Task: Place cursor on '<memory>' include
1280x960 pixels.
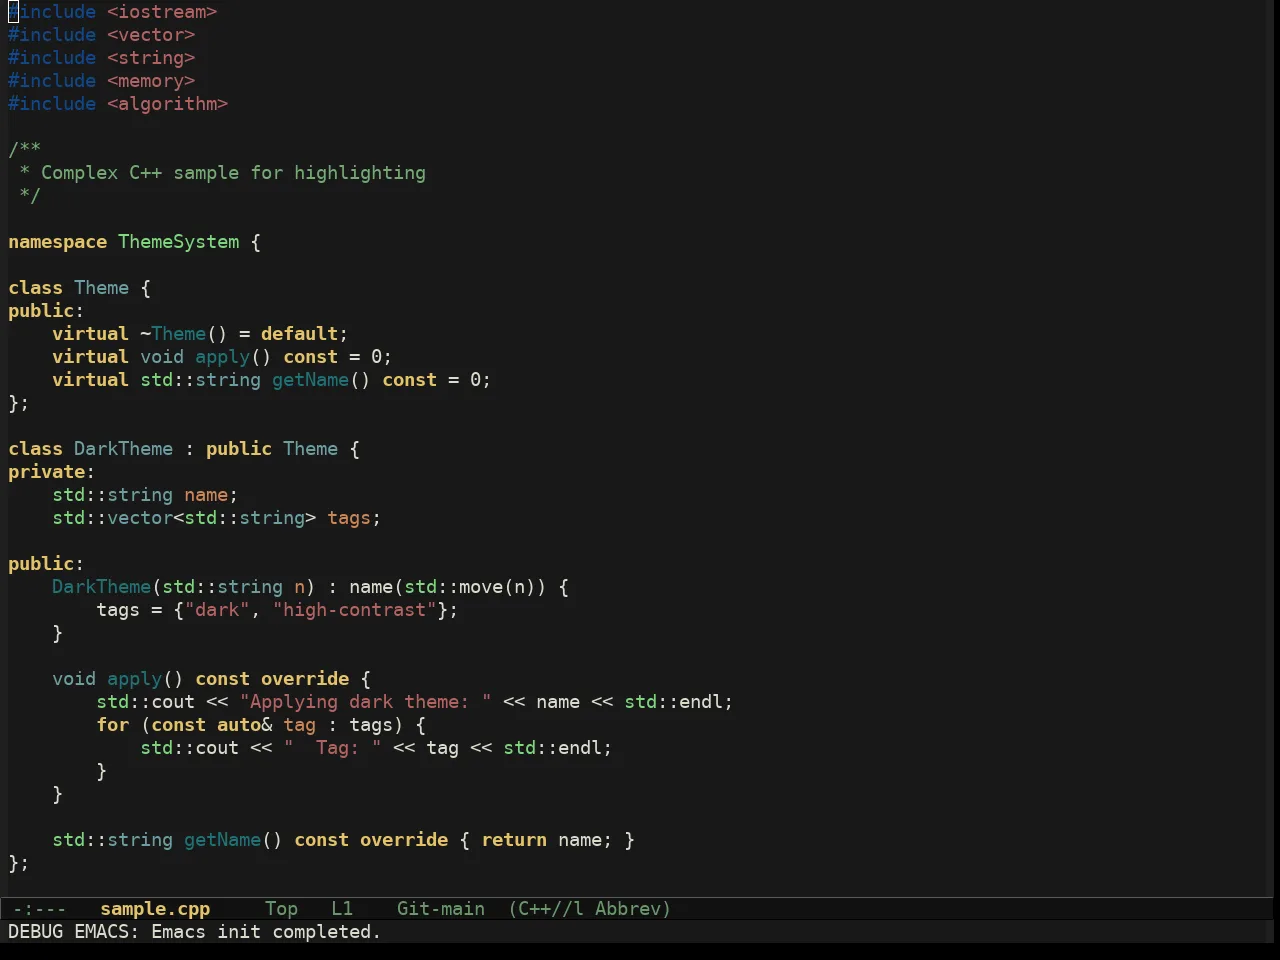Action: point(151,81)
